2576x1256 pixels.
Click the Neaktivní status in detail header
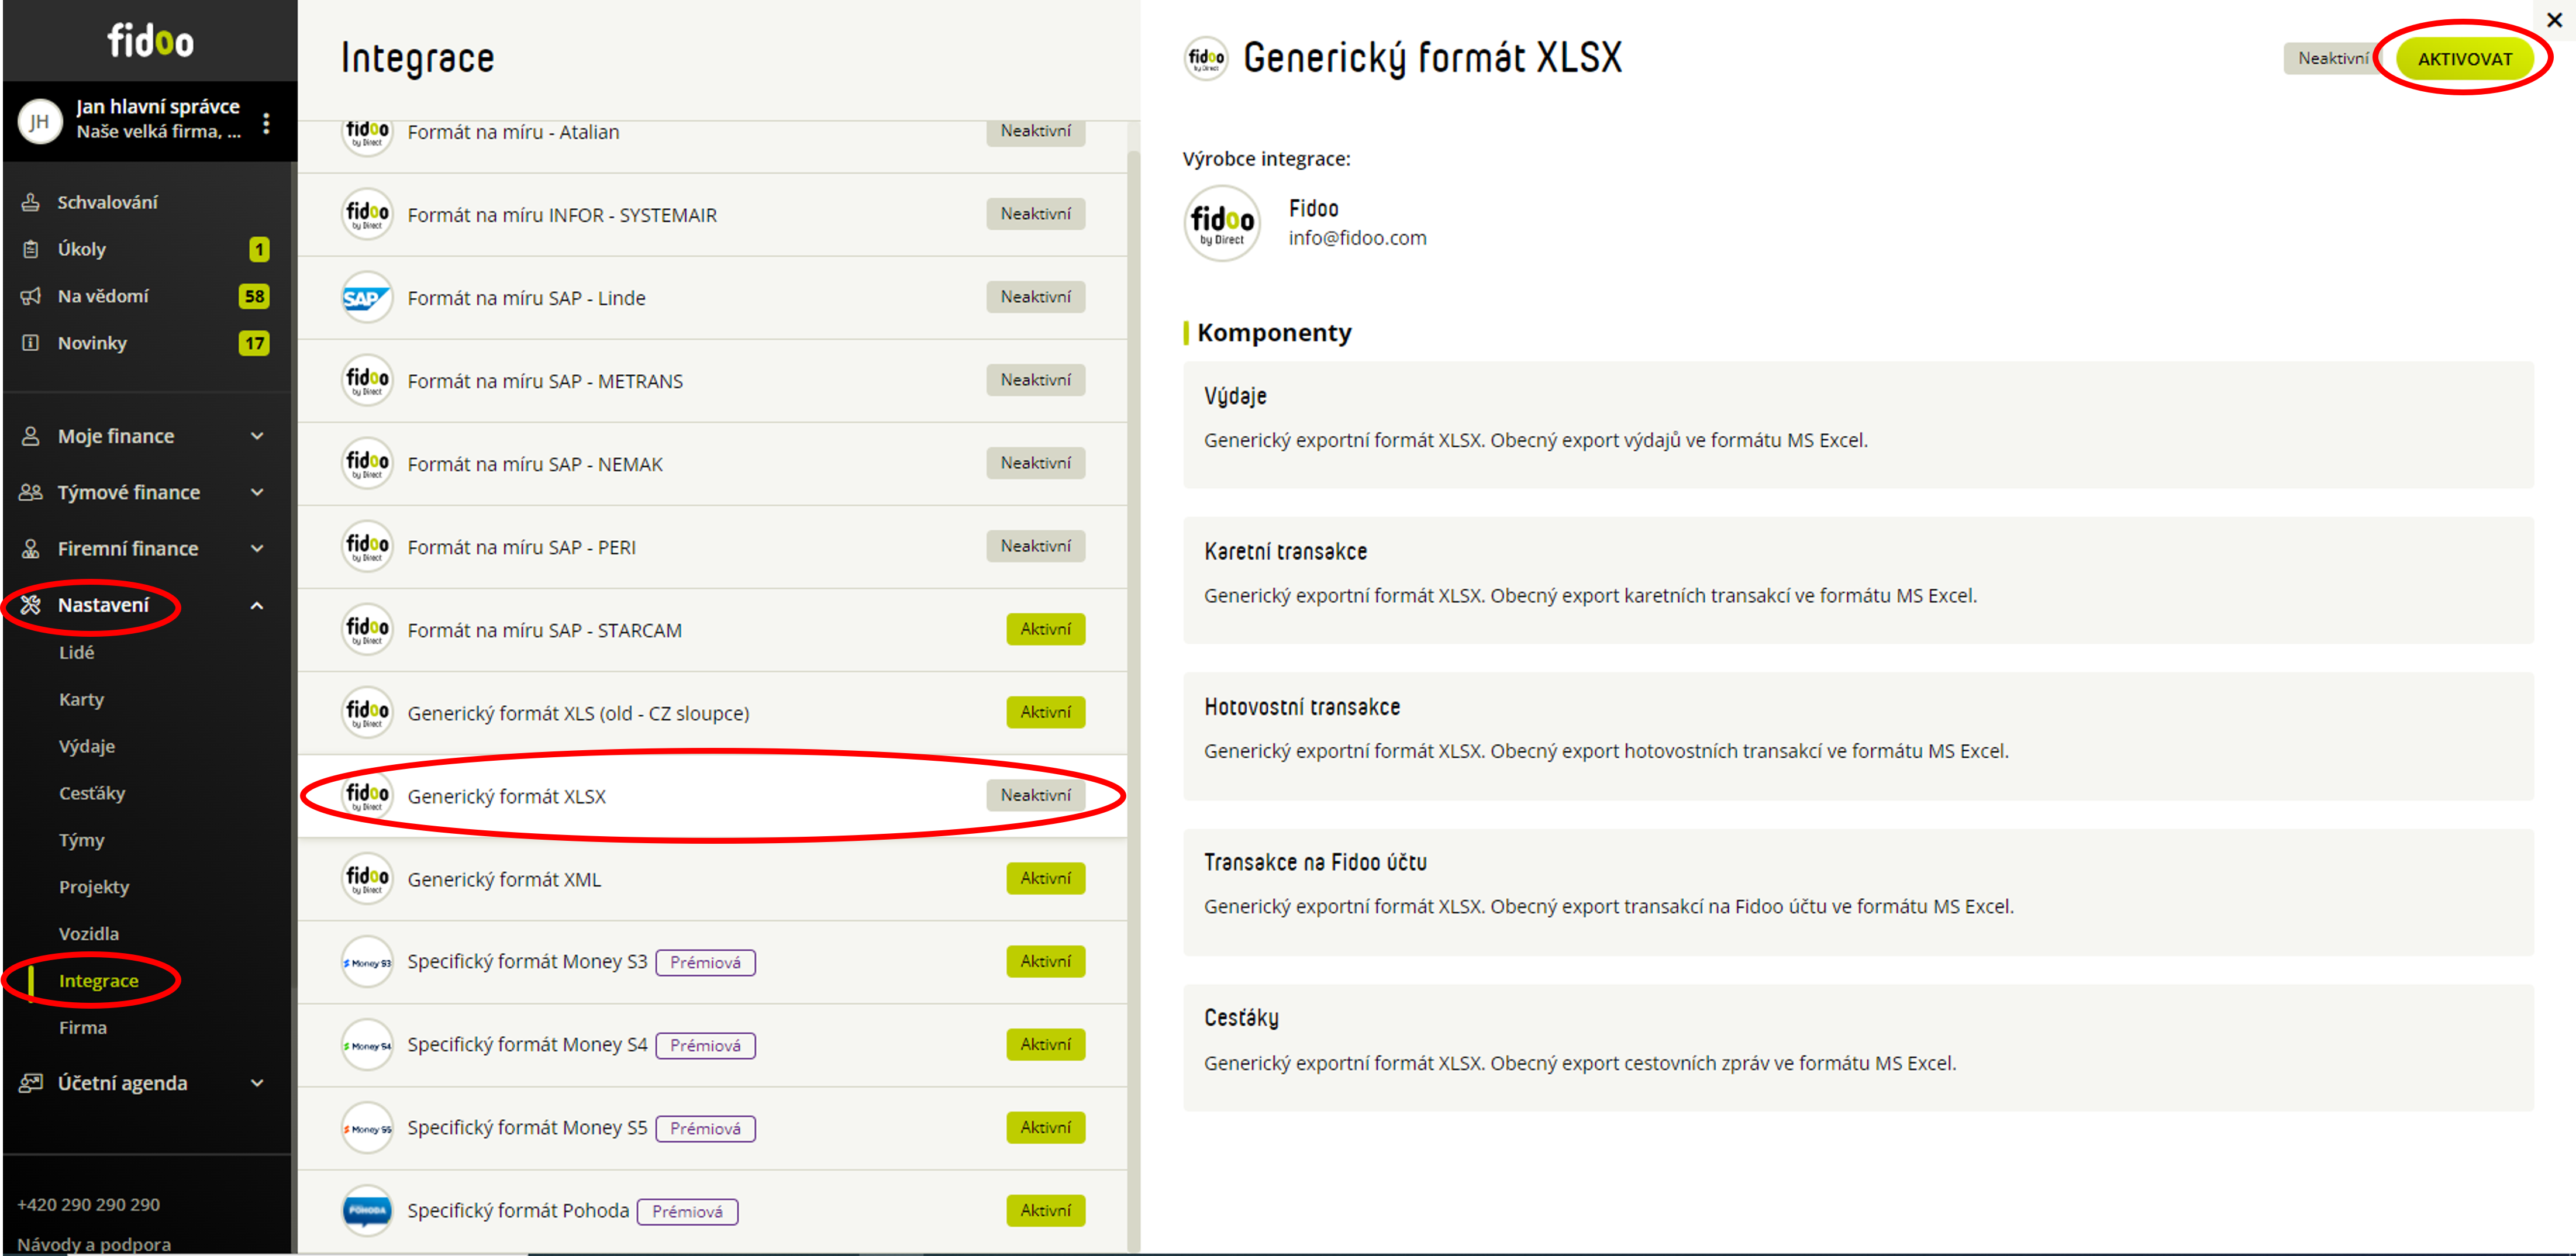[x=2332, y=58]
